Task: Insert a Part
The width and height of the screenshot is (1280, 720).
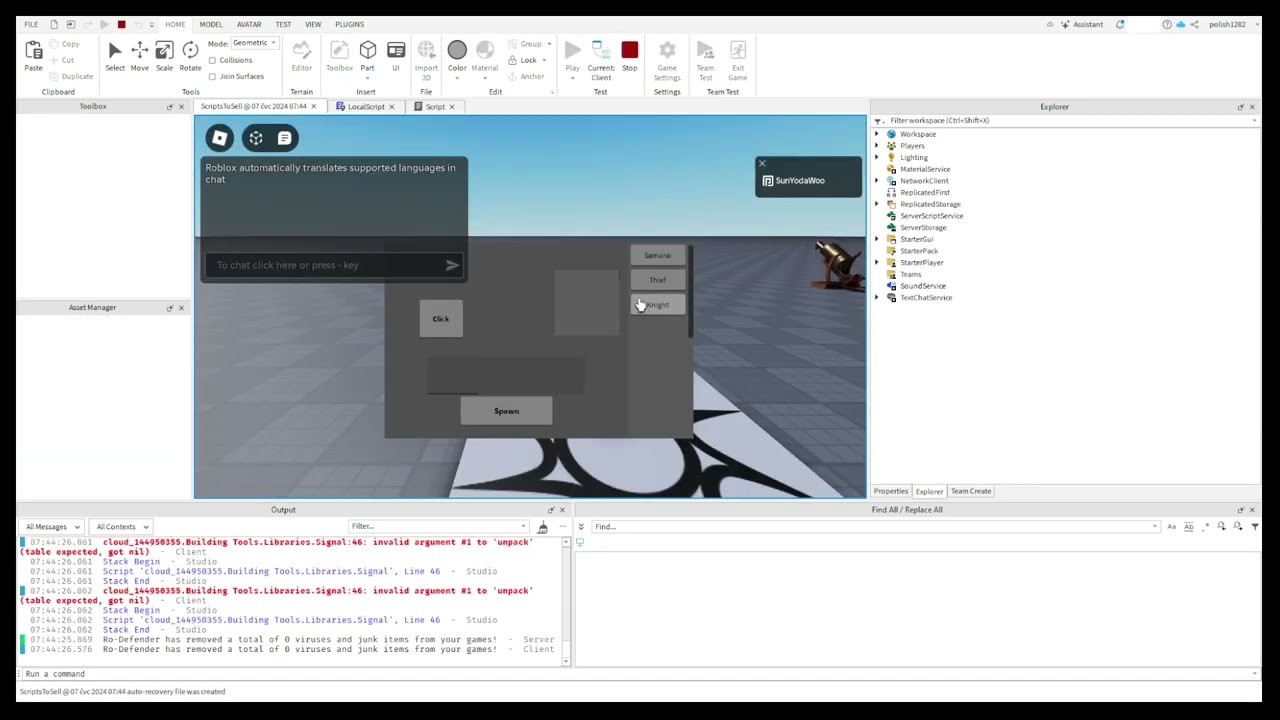Action: click(x=368, y=56)
